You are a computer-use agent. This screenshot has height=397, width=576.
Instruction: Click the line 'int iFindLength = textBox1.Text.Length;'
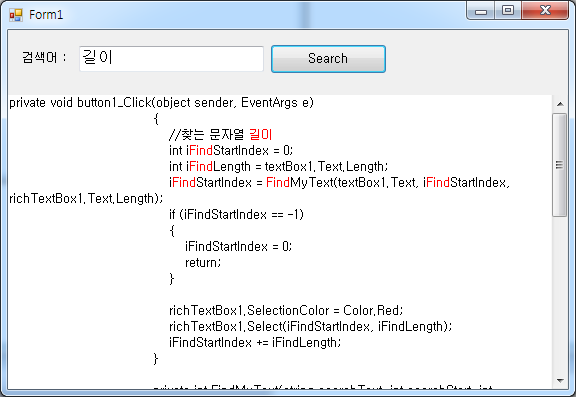[278, 167]
